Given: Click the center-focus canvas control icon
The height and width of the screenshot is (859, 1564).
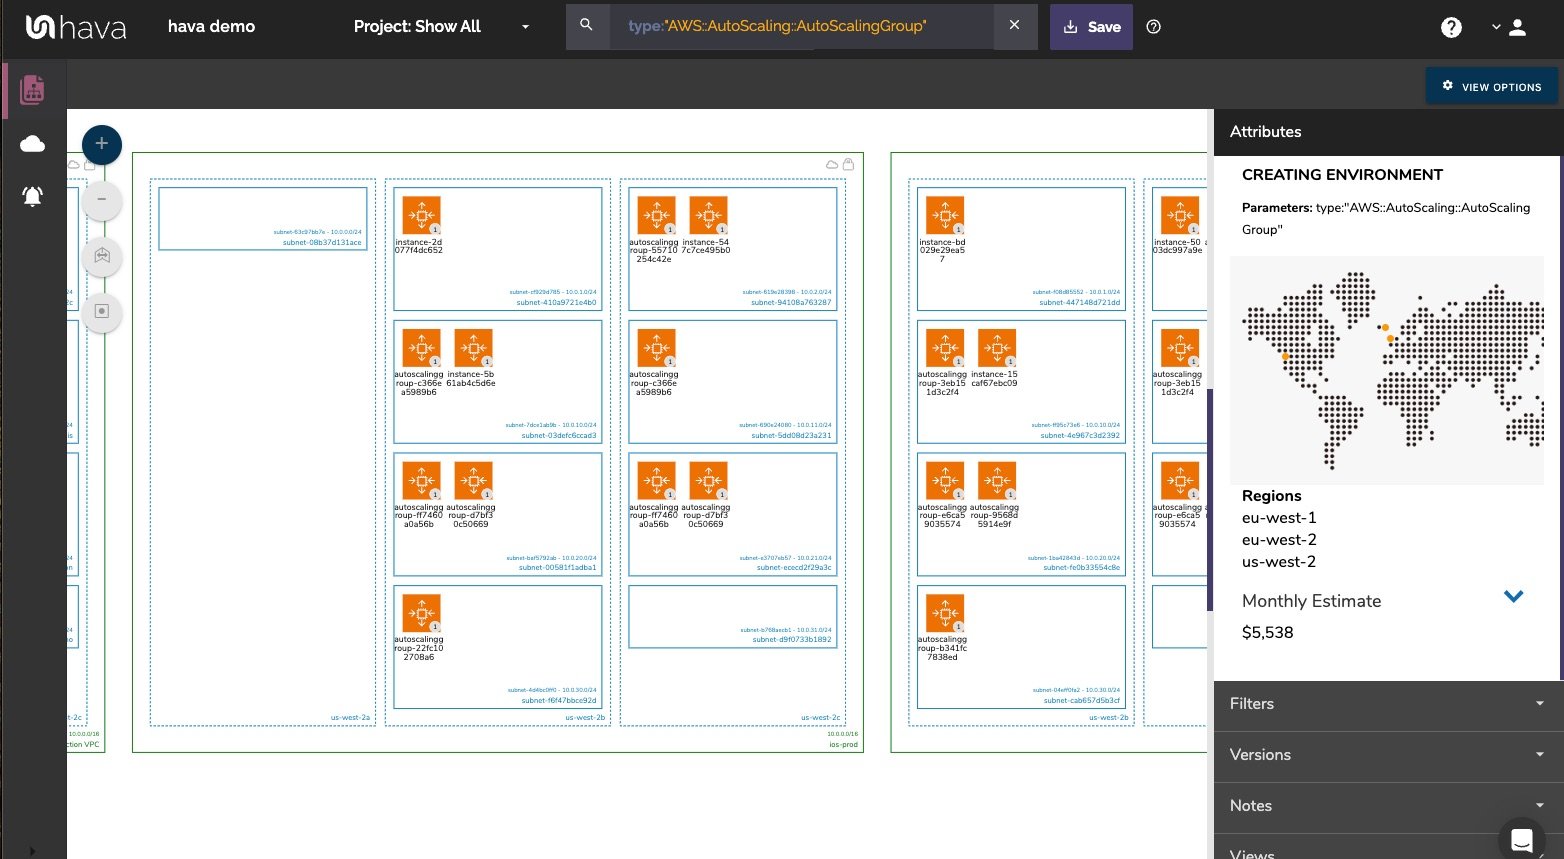Looking at the screenshot, I should [101, 312].
